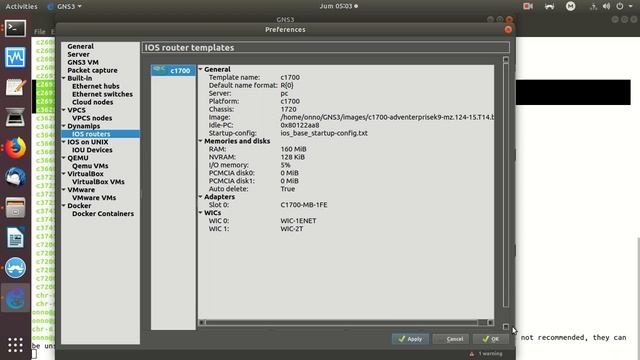The image size is (640, 360).
Task: Click the warning icon in status bar
Action: (472, 354)
